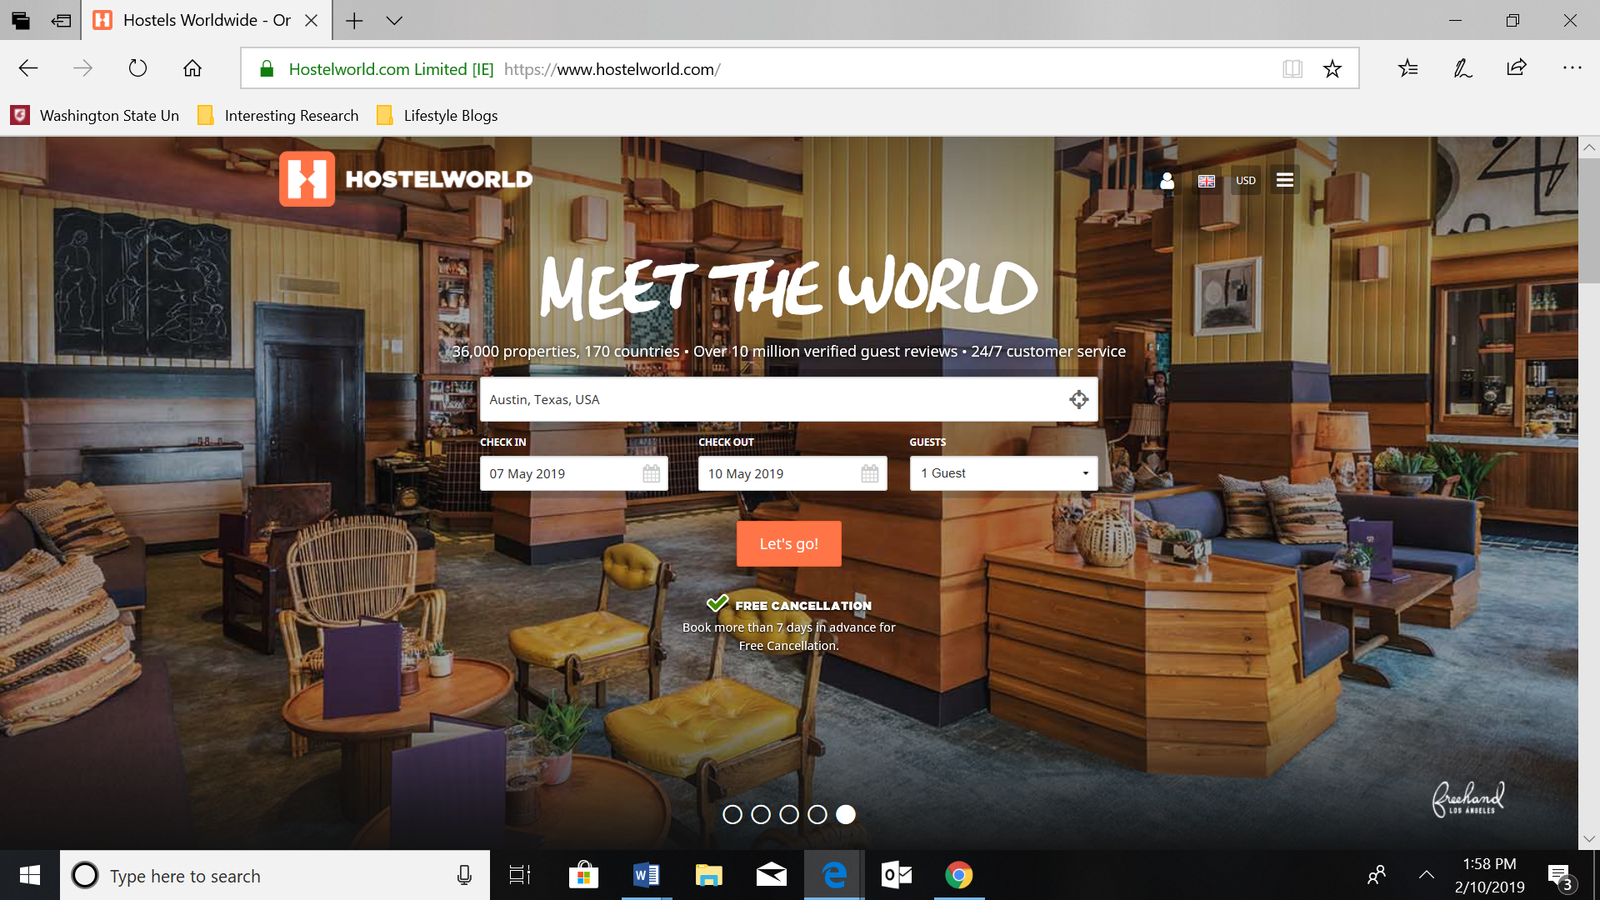Open Washington State Un favorite
The height and width of the screenshot is (900, 1600).
tap(95, 115)
